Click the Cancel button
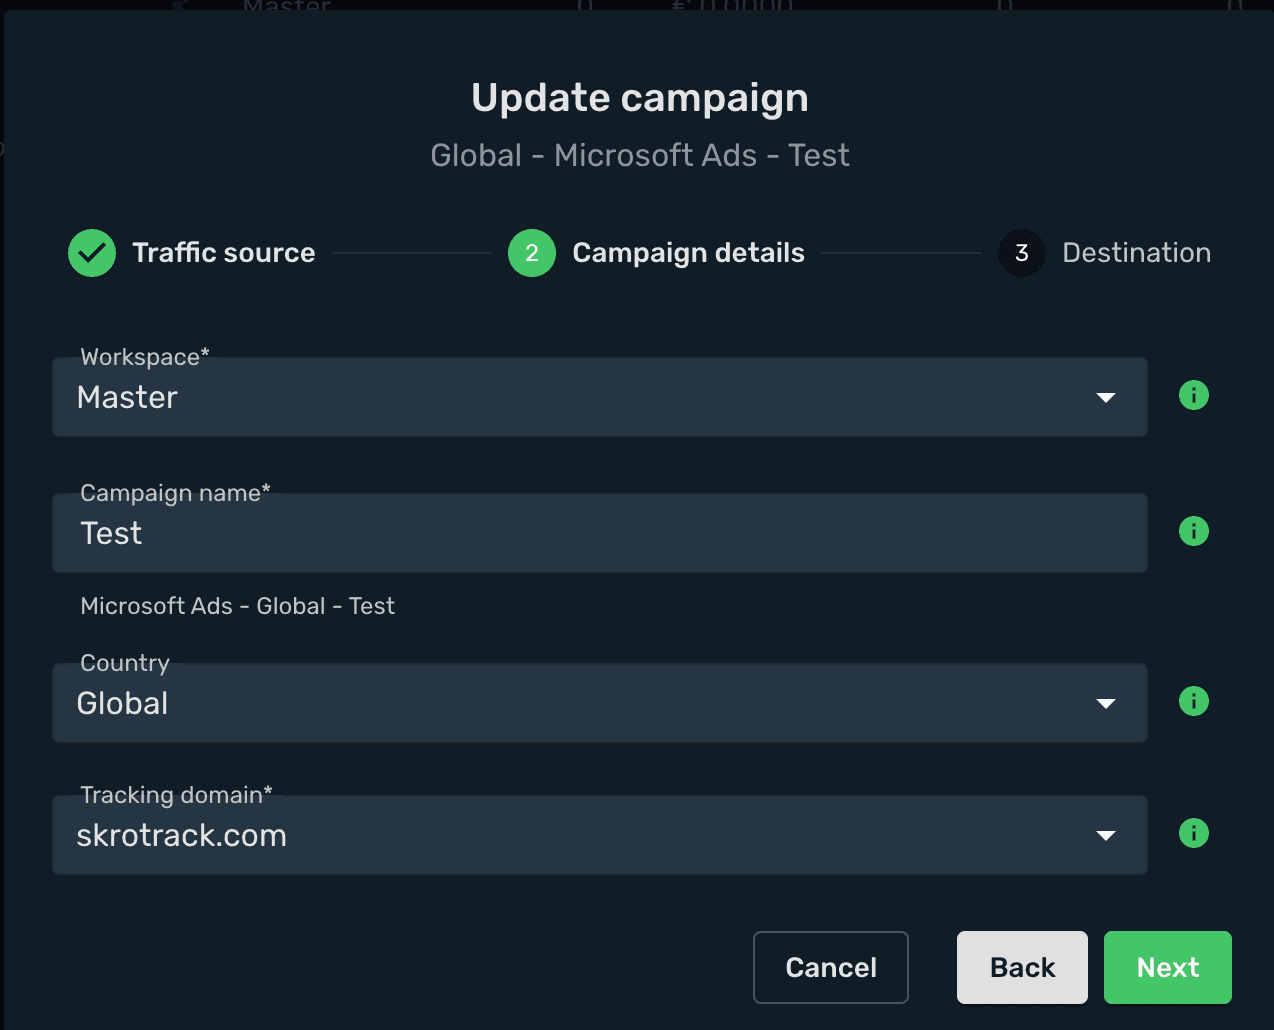 click(x=831, y=967)
